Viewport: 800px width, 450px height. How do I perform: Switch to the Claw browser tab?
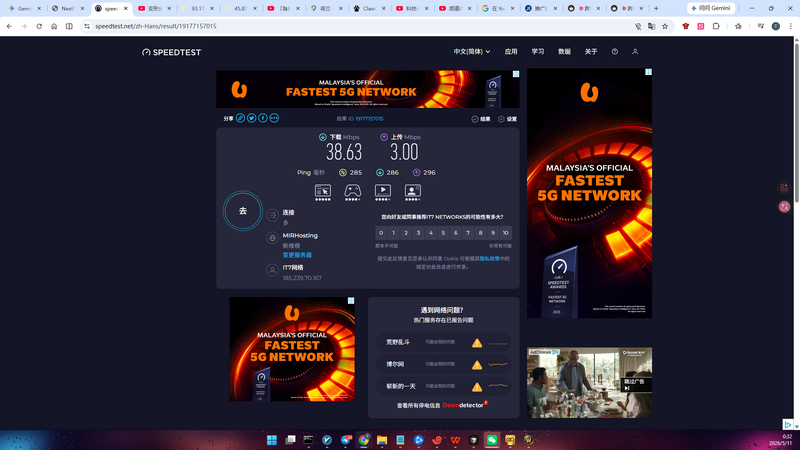point(369,8)
